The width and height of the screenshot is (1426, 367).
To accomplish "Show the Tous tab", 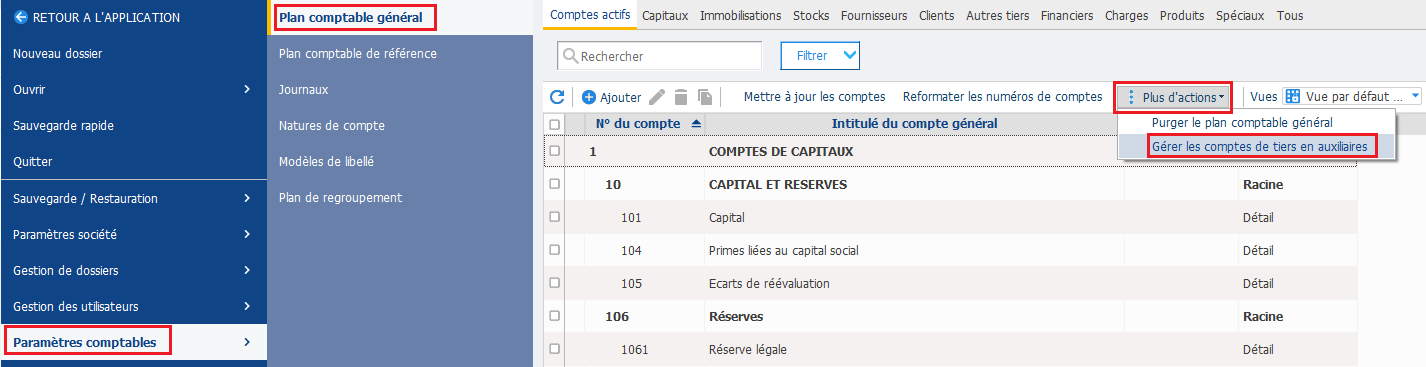I will (1289, 16).
